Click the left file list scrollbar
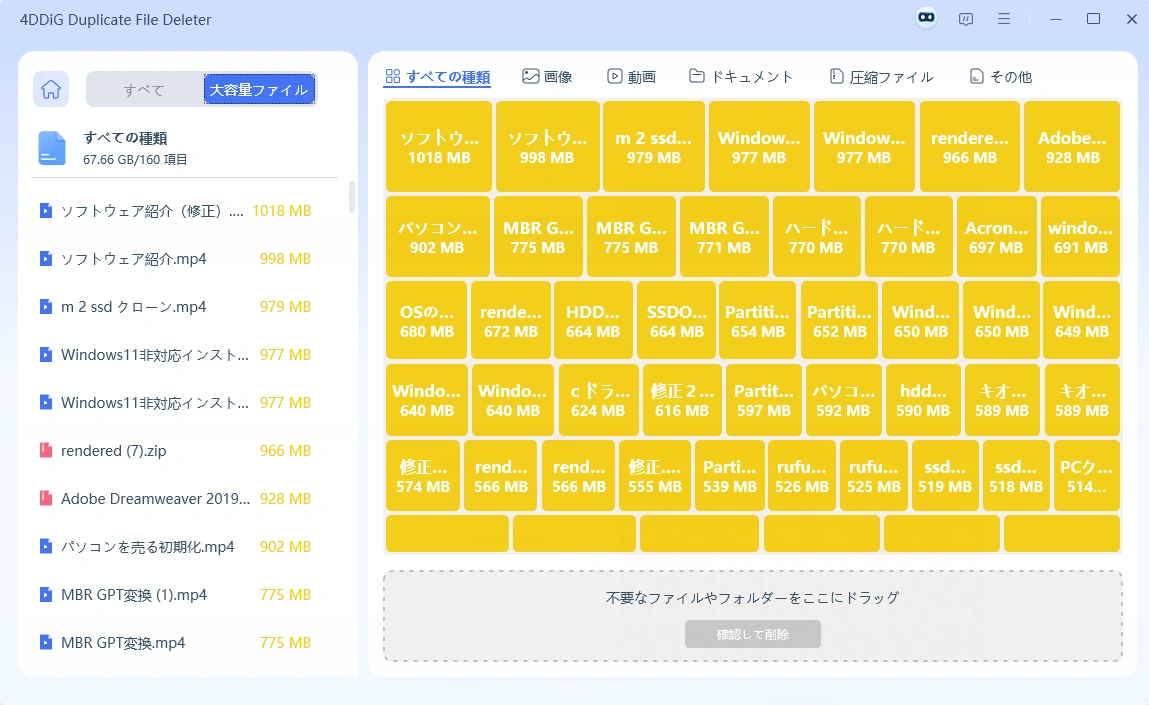The image size is (1149, 705). tap(352, 196)
